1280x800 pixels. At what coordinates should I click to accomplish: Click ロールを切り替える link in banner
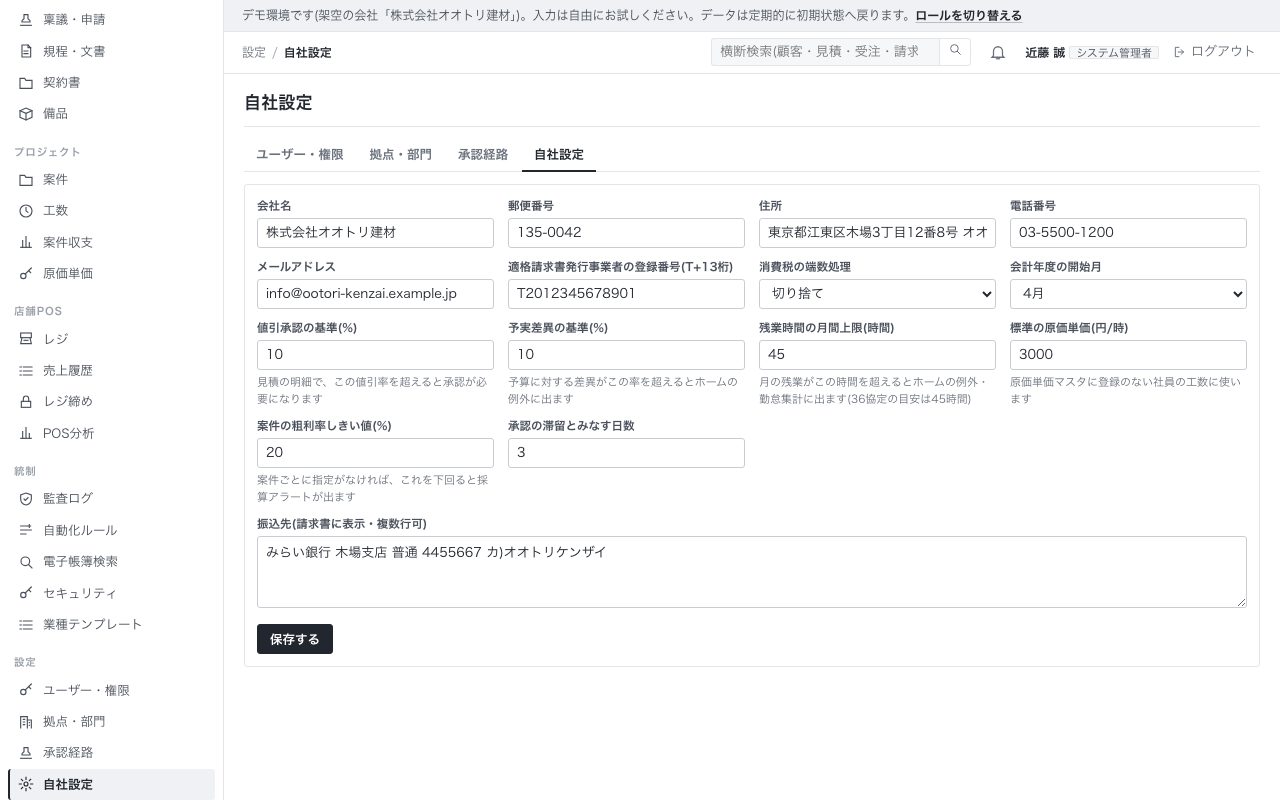pyautogui.click(x=969, y=15)
